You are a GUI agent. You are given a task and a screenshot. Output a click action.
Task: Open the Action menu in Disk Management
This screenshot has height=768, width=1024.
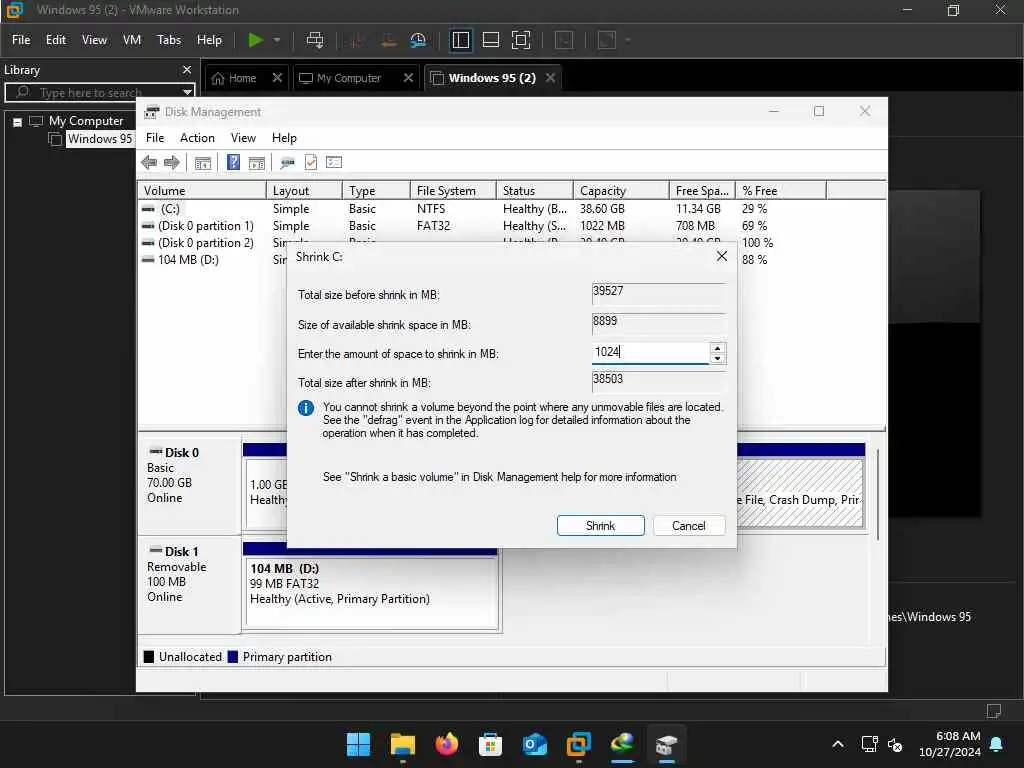coord(197,138)
